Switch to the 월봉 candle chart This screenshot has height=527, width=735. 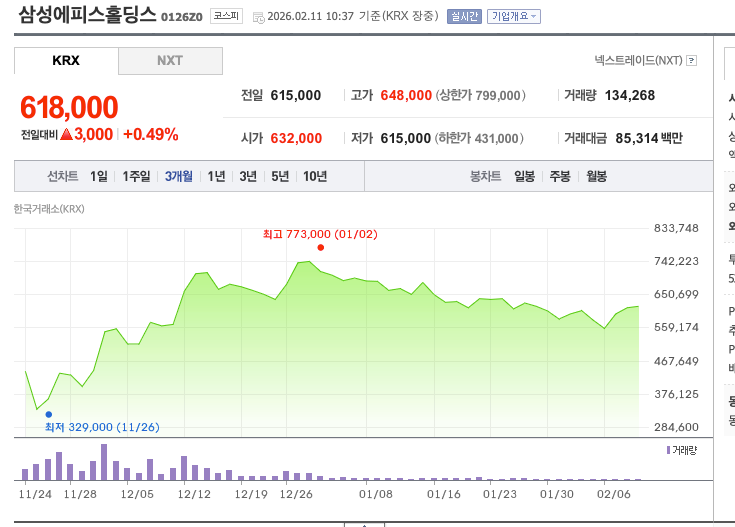coord(597,176)
